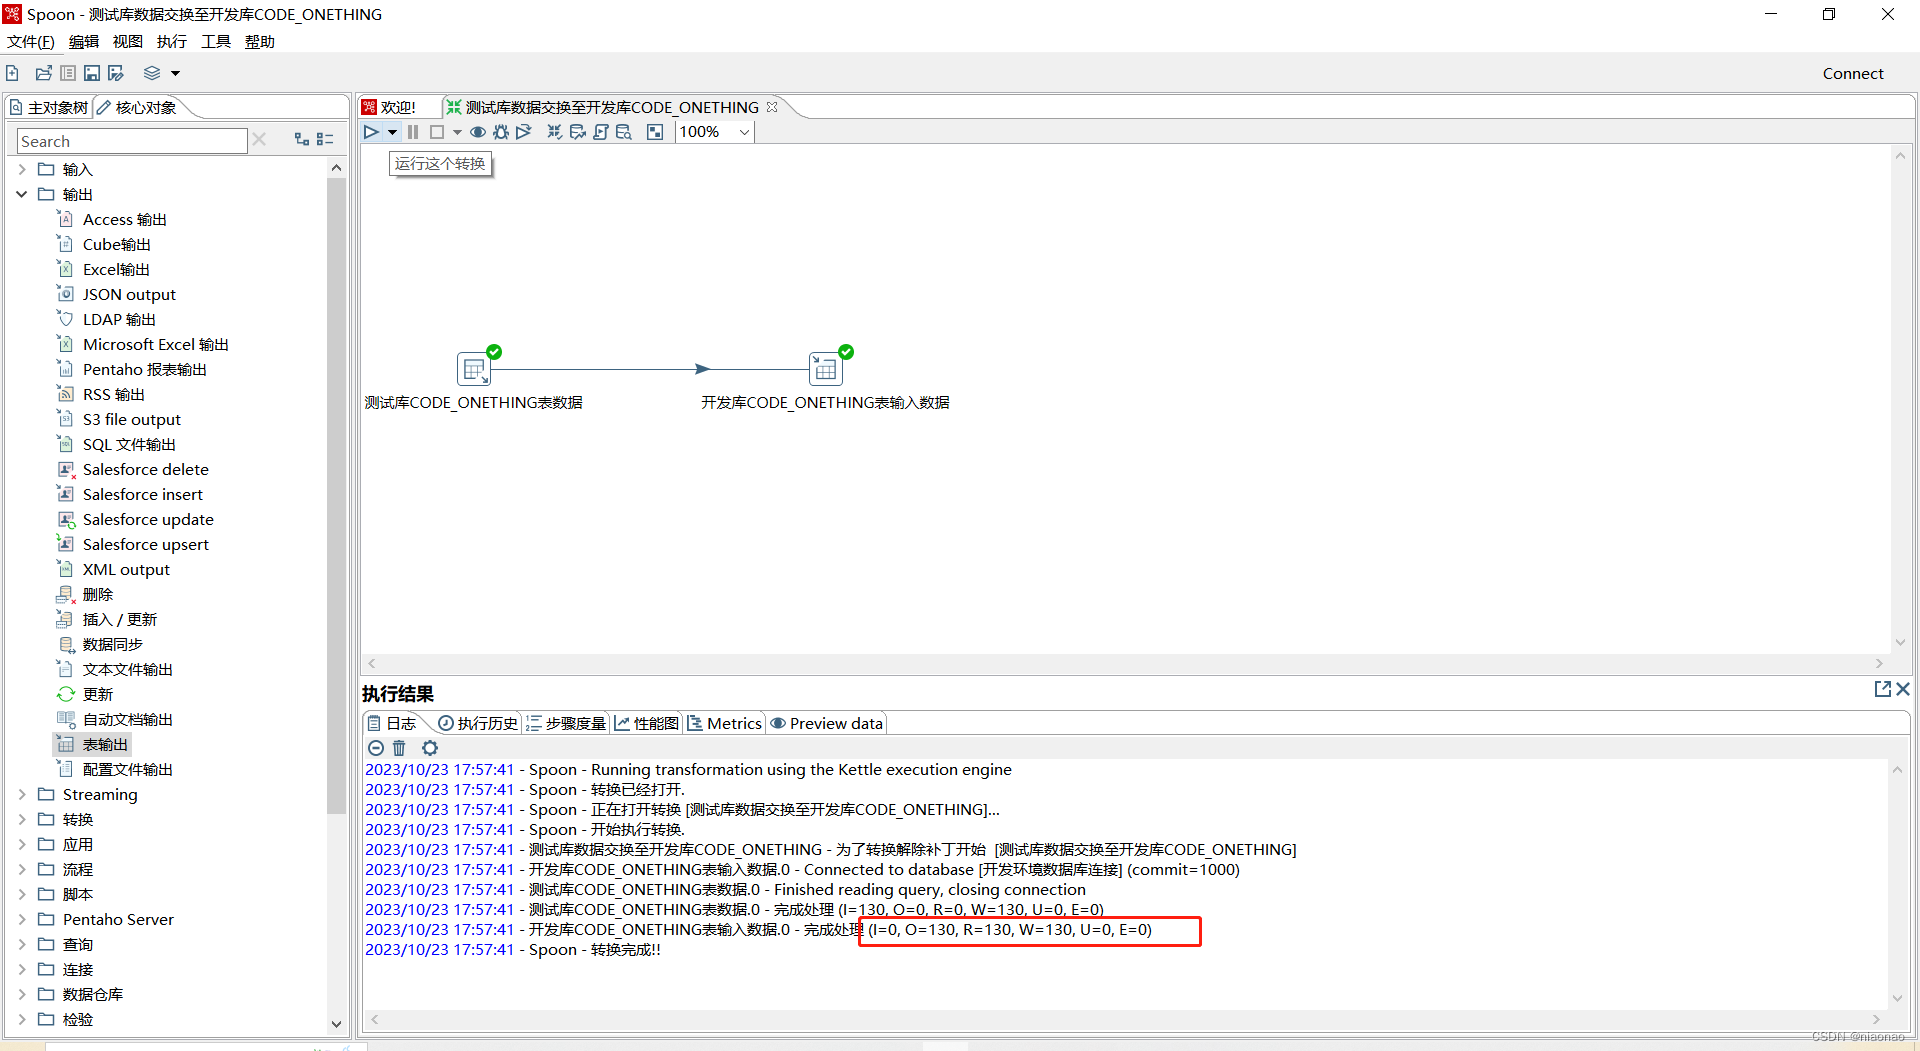
Task: Switch to the 步骤度量 tab
Action: (x=566, y=723)
